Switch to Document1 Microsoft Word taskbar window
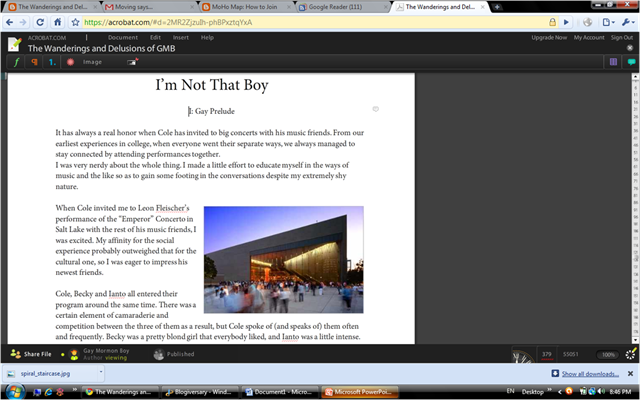Screen dimensions: 640x400 pos(280,392)
